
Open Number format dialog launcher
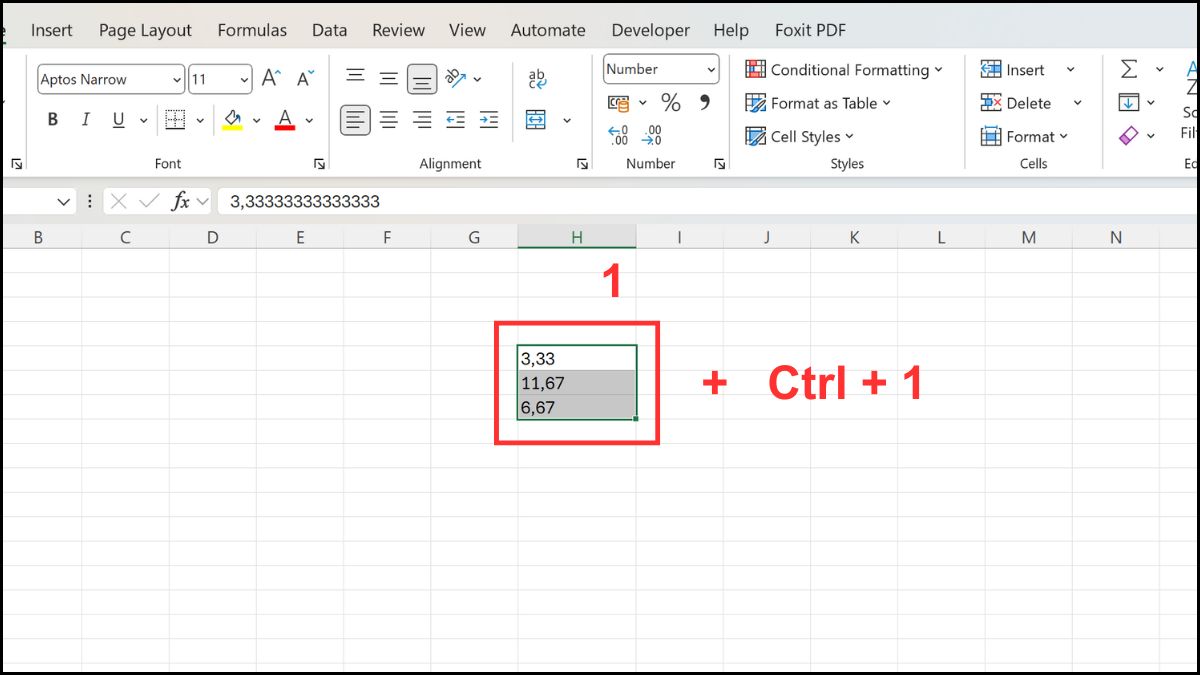[x=719, y=164]
